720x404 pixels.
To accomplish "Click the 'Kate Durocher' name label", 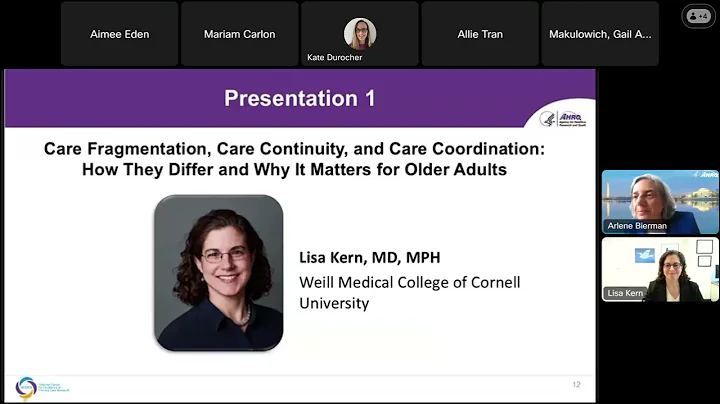I will (334, 57).
